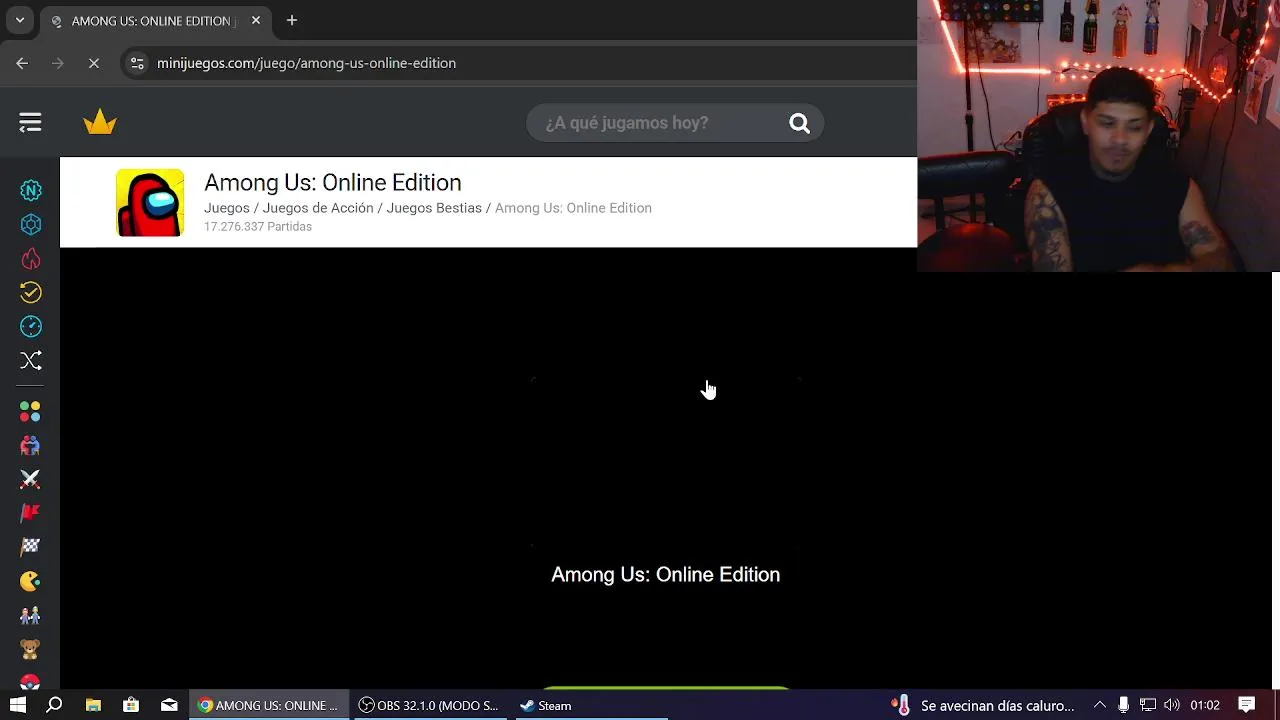Open the teddy bear category icon

click(x=30, y=649)
